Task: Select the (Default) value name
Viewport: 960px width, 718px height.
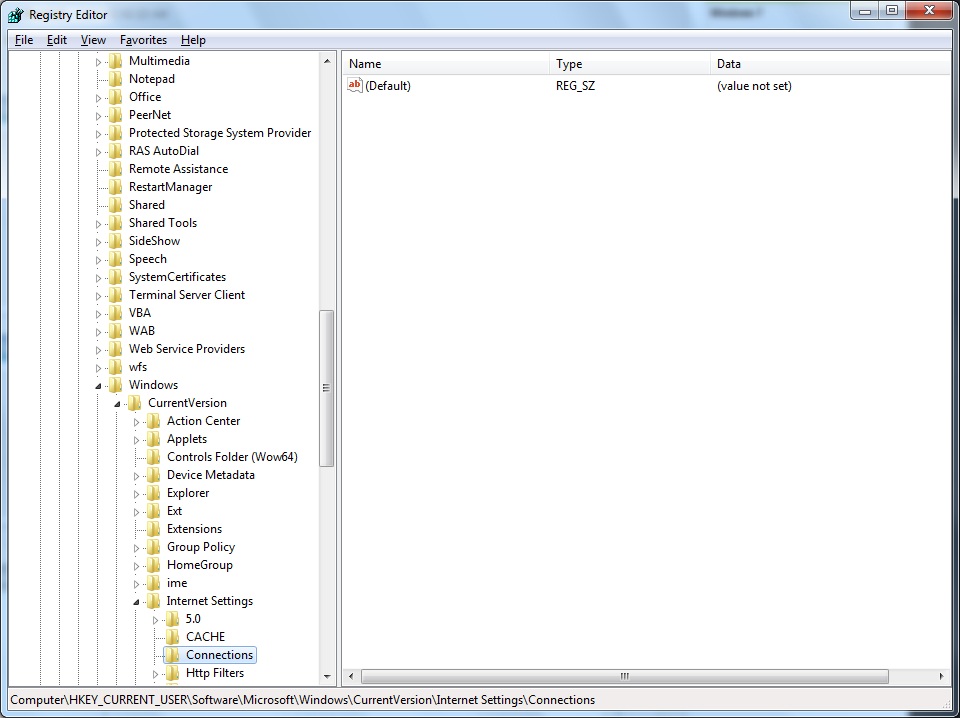Action: (388, 86)
